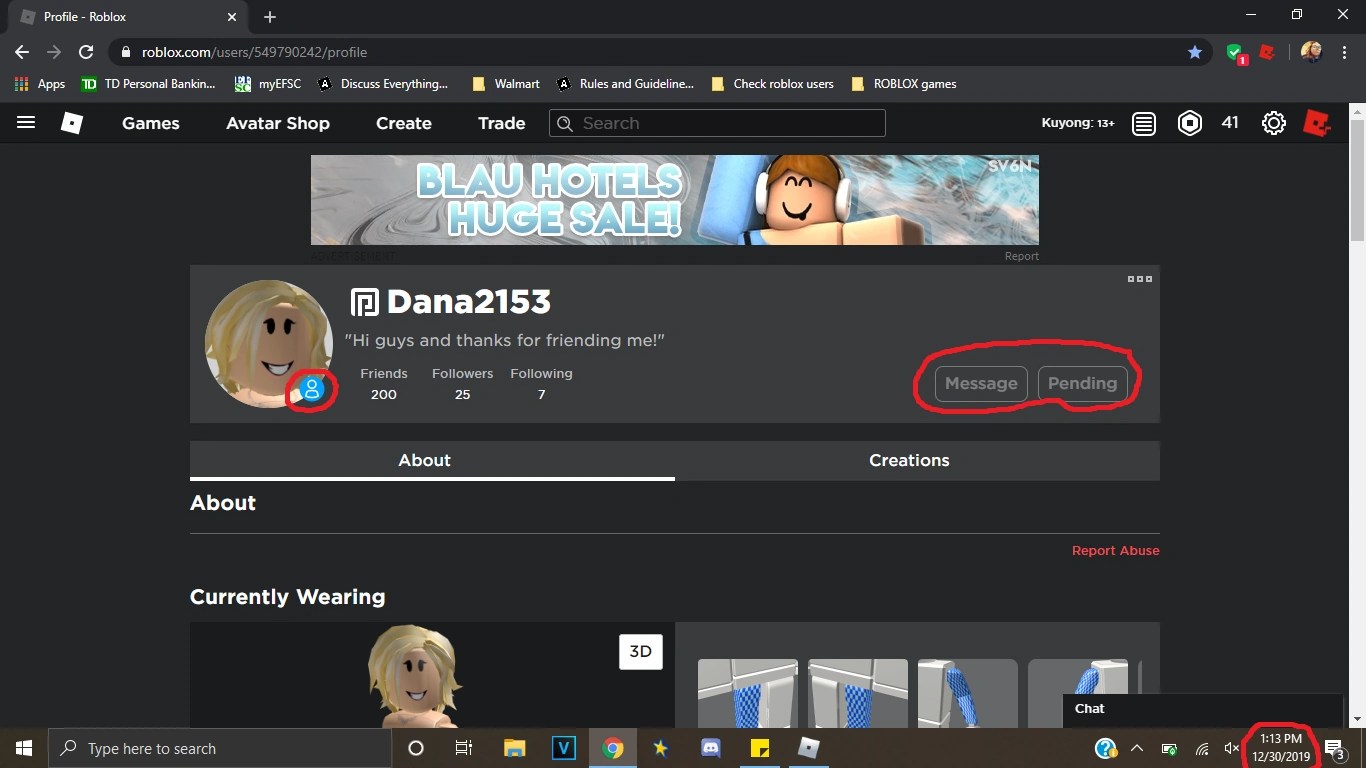
Task: Expand the Chrome browser profile menu
Action: point(1310,51)
